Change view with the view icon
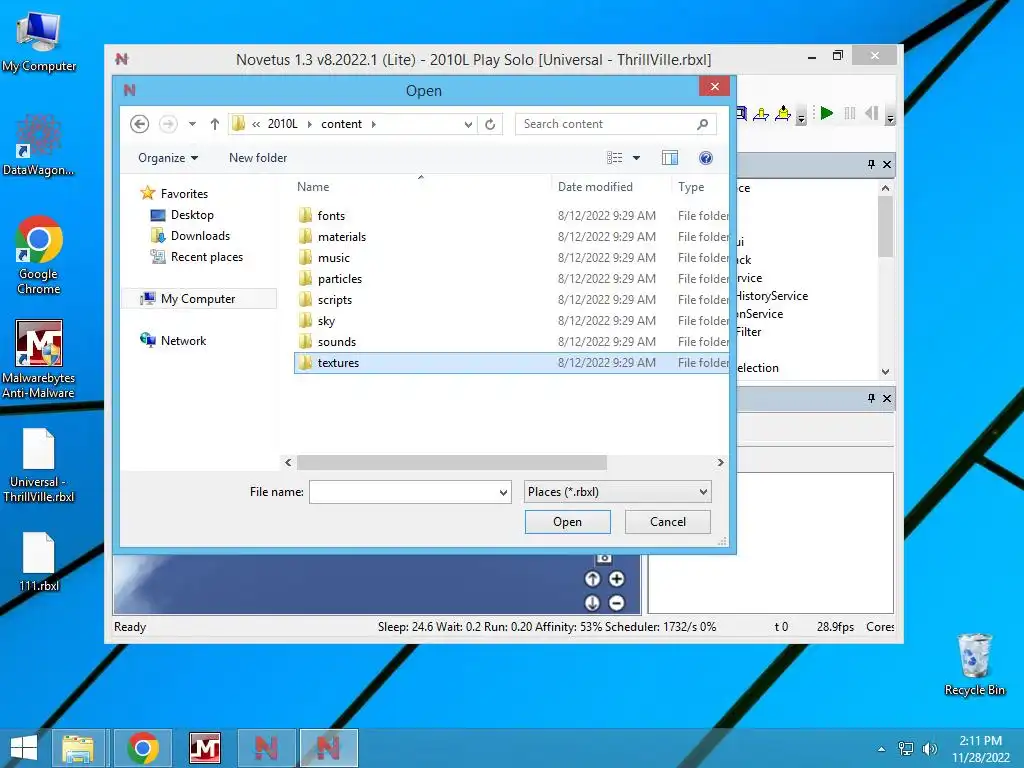 click(x=615, y=158)
